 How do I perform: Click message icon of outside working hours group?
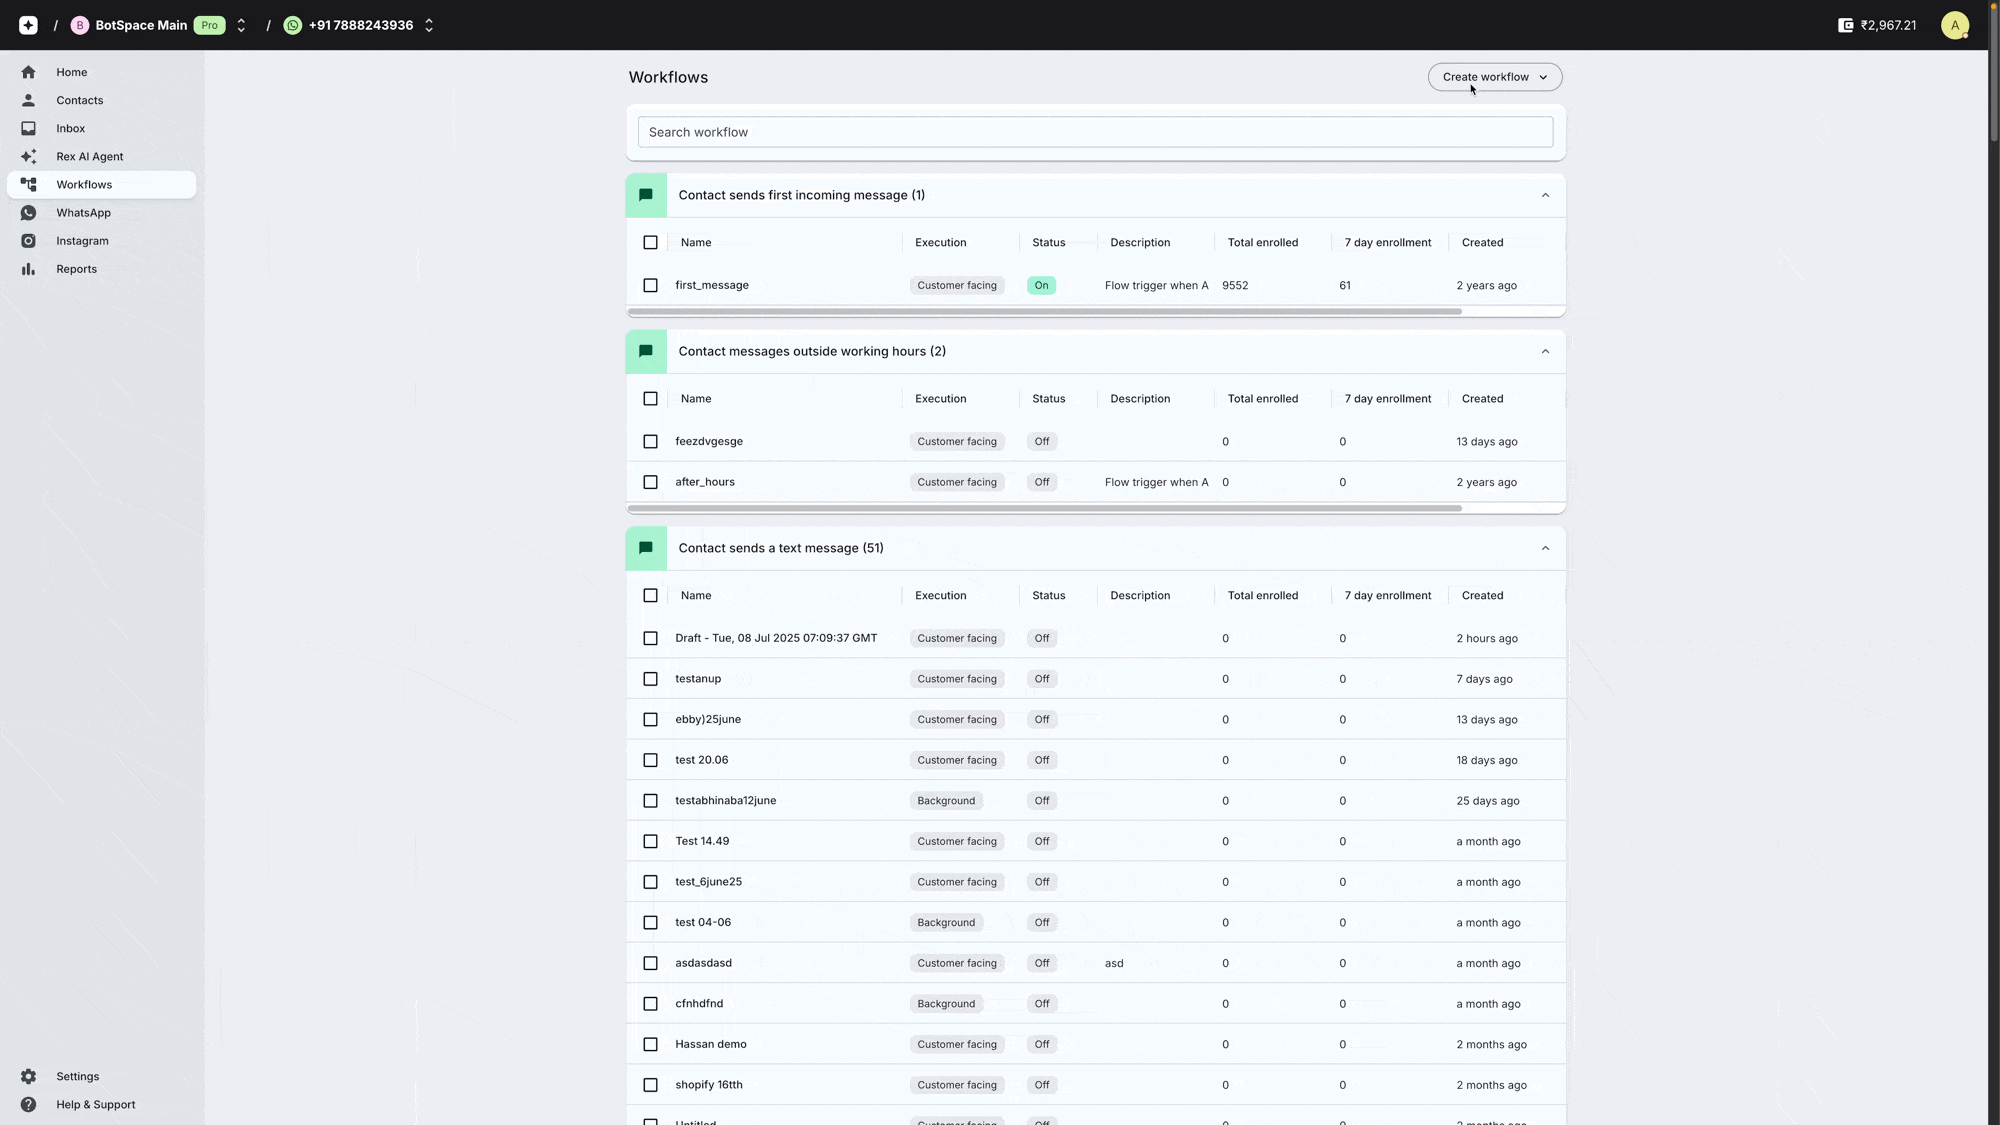646,351
